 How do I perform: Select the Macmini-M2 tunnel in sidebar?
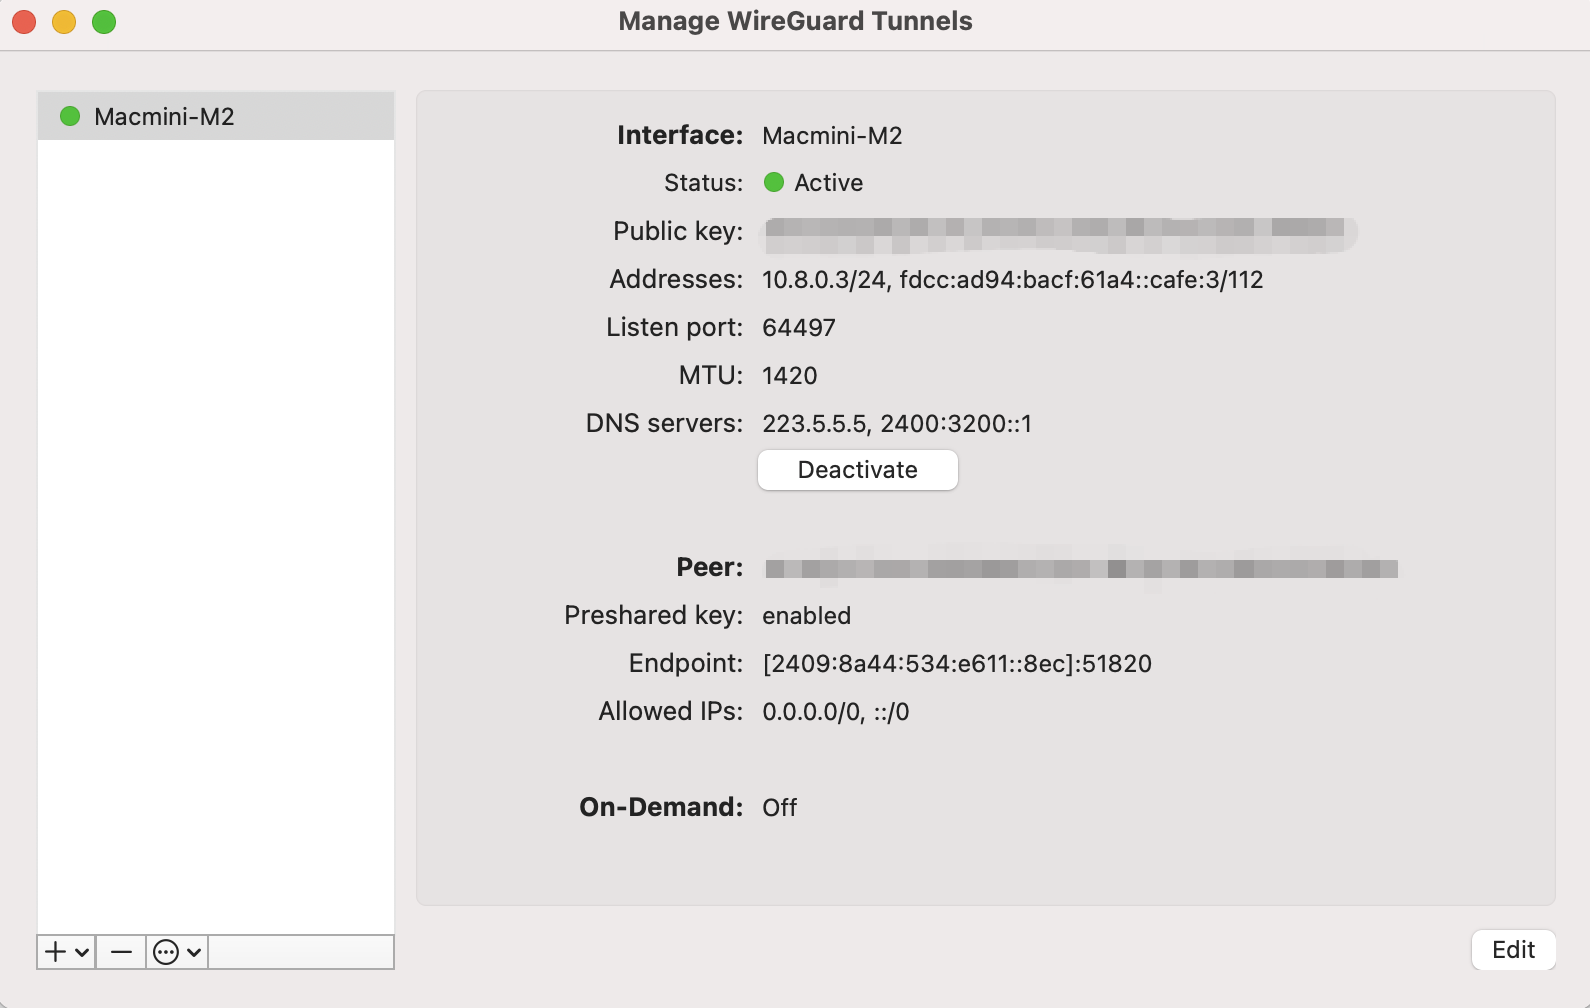coord(164,117)
